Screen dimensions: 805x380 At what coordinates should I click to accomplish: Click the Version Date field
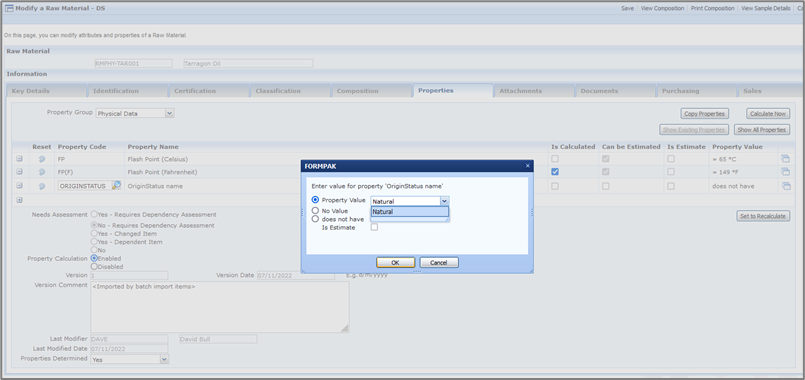point(296,275)
